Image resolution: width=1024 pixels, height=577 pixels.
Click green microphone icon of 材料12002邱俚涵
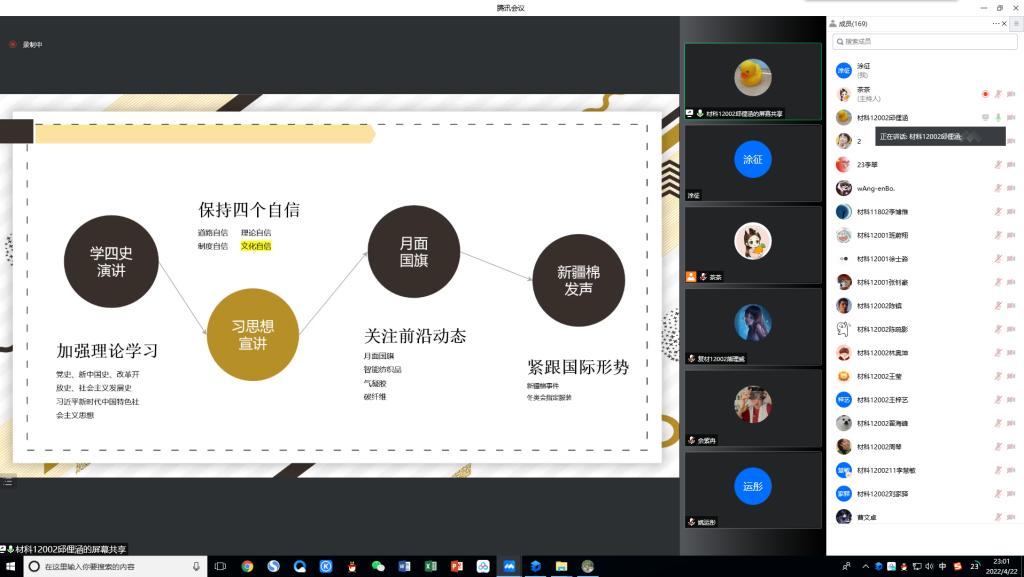(x=997, y=117)
